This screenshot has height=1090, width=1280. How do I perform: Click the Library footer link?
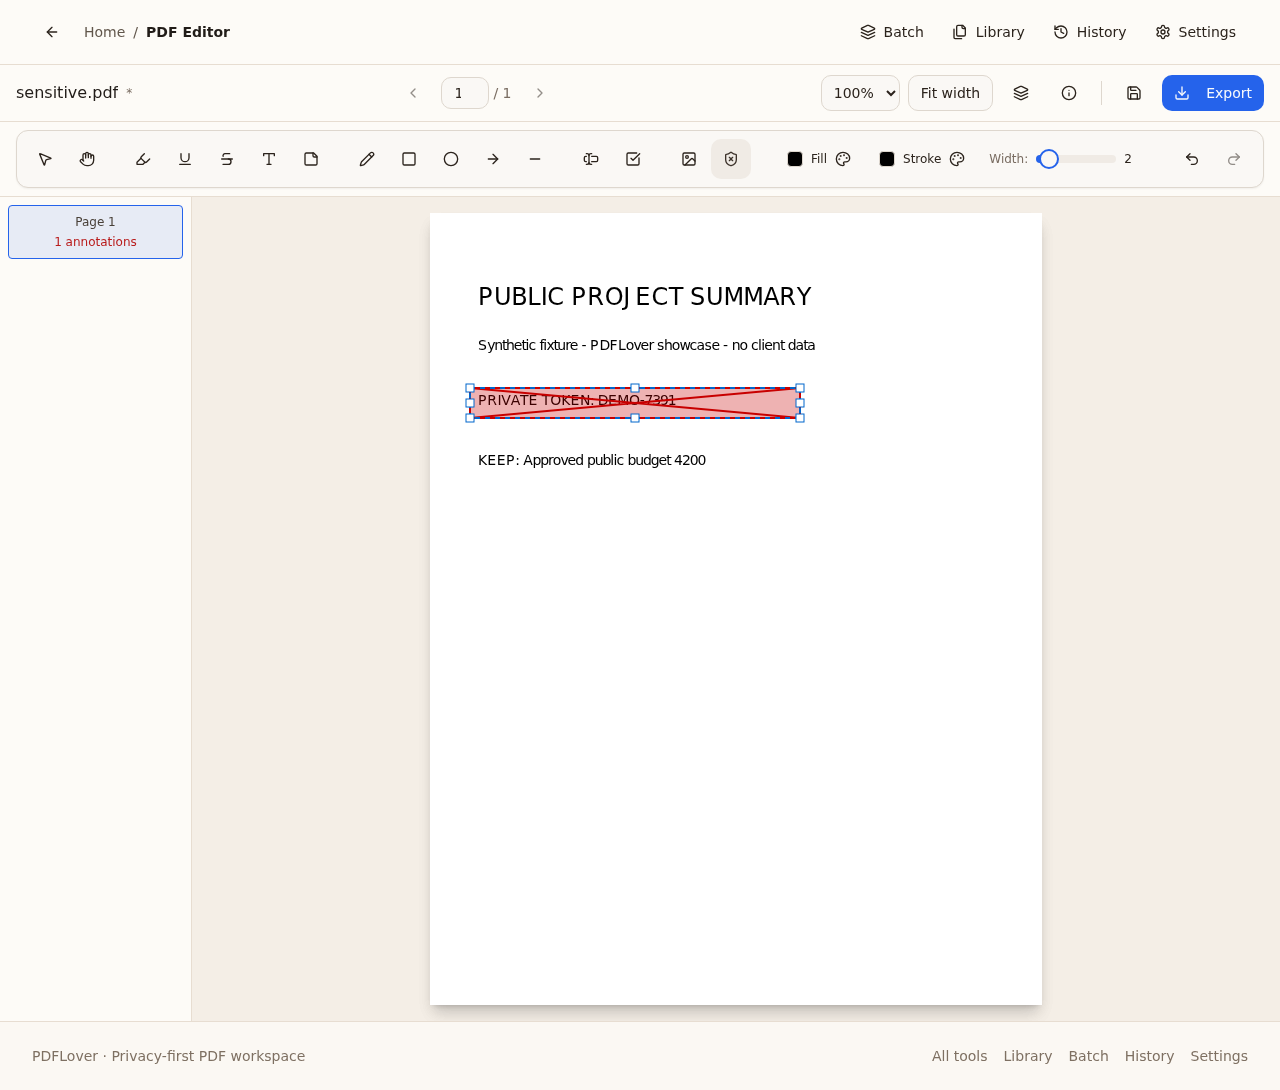pyautogui.click(x=1027, y=1056)
